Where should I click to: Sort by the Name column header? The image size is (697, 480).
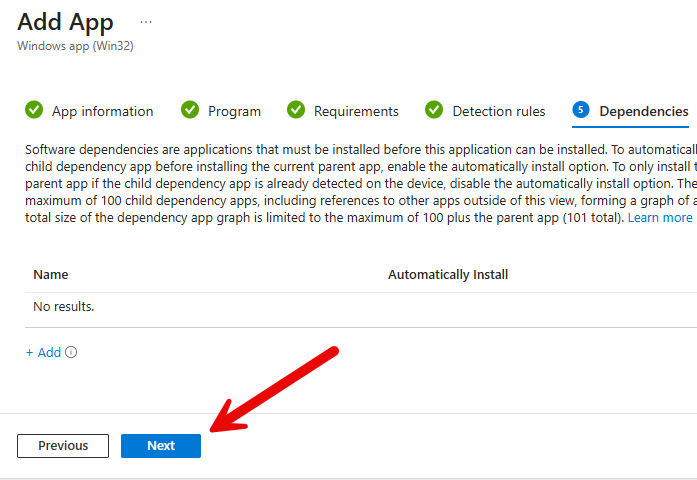pyautogui.click(x=51, y=274)
